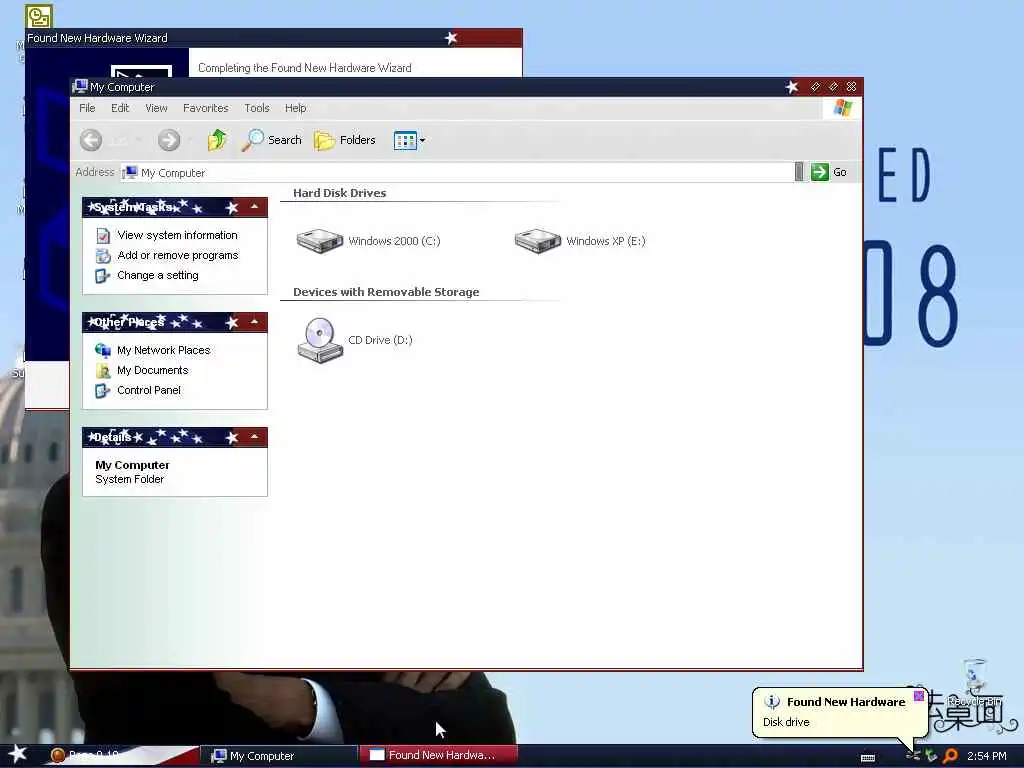Click the hardware device tray icon

pos(914,756)
